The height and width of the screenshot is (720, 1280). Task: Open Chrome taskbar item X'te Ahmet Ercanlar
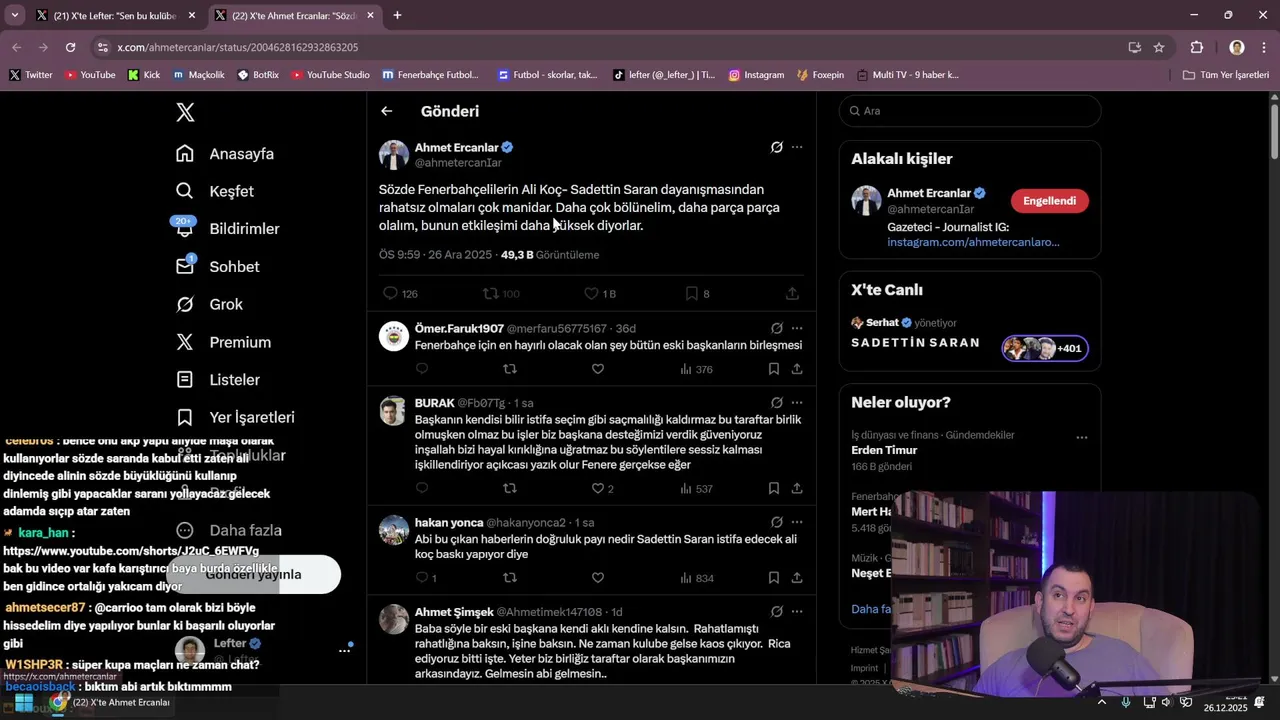click(x=112, y=702)
